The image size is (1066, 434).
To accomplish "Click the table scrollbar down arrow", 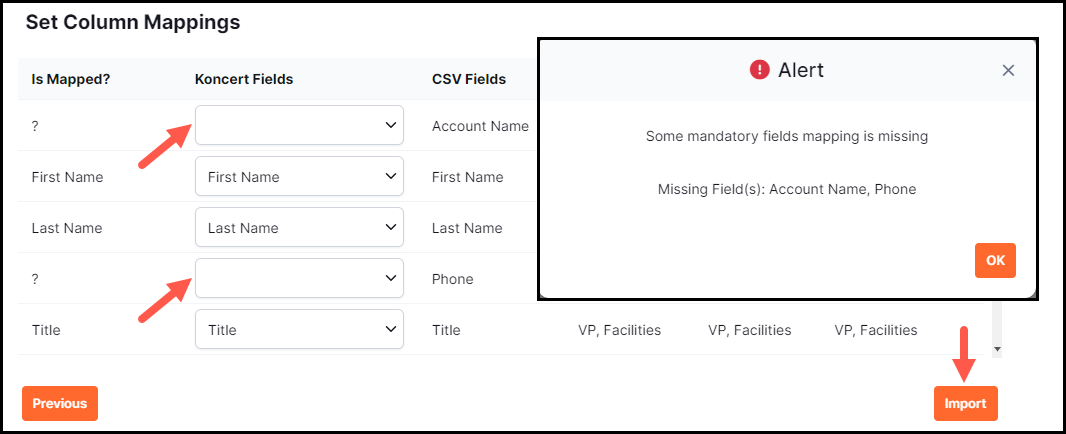I will pos(997,350).
